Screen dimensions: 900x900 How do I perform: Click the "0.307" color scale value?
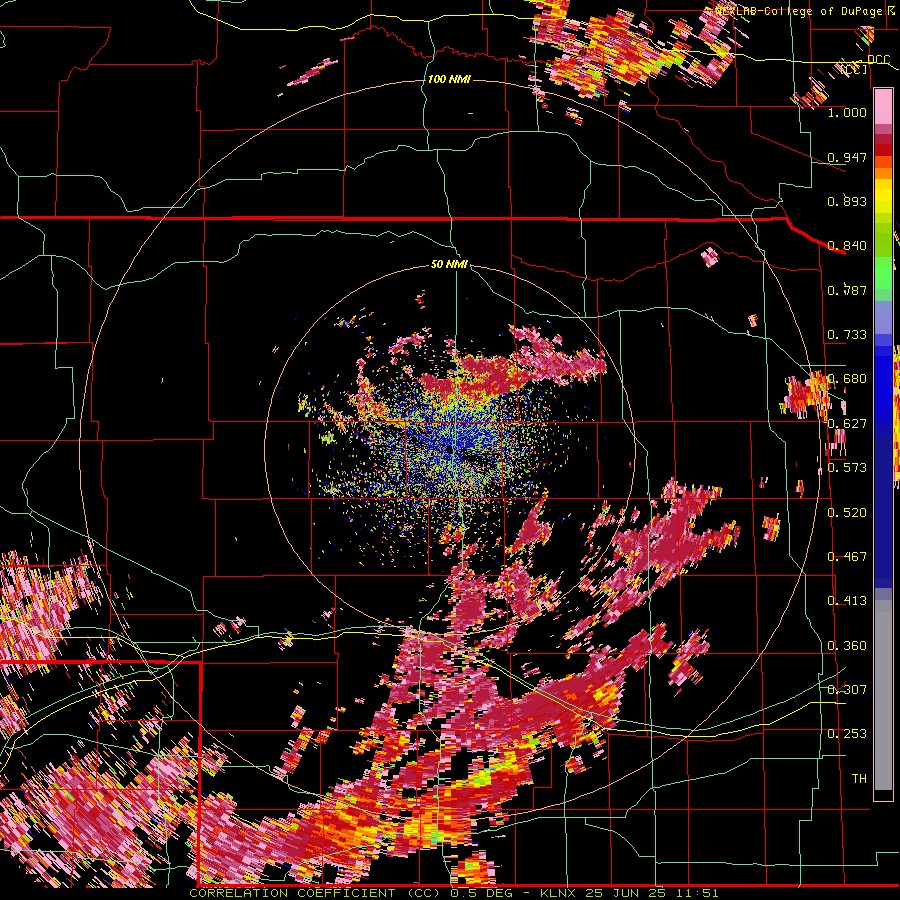click(847, 690)
